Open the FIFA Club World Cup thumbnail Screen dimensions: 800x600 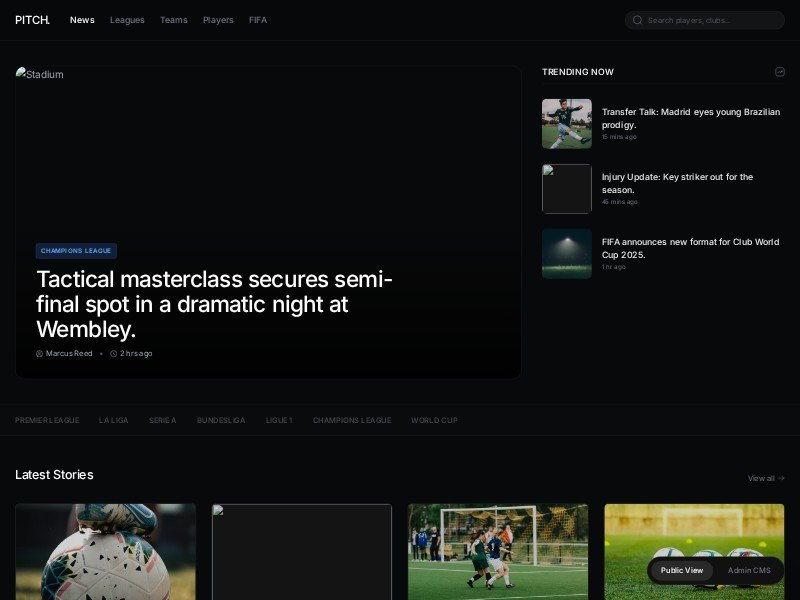click(566, 254)
